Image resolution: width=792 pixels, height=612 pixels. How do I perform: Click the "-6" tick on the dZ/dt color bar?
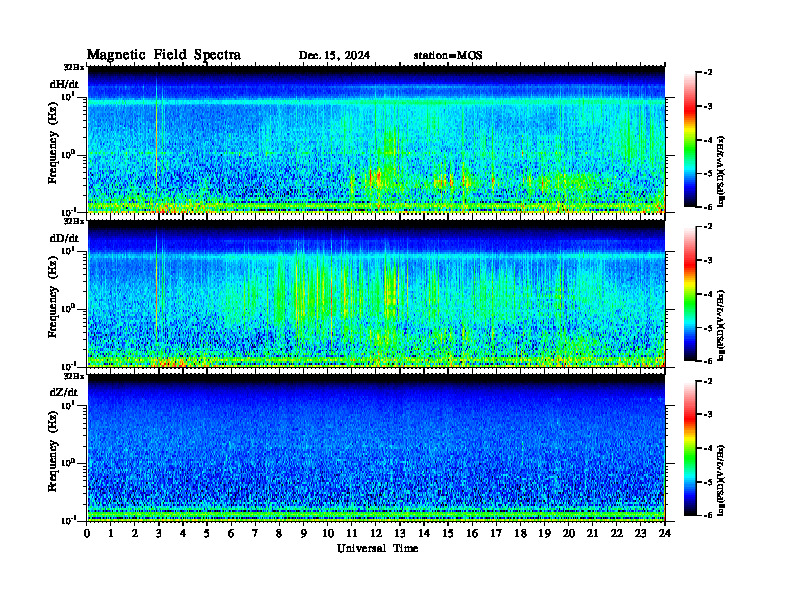708,515
